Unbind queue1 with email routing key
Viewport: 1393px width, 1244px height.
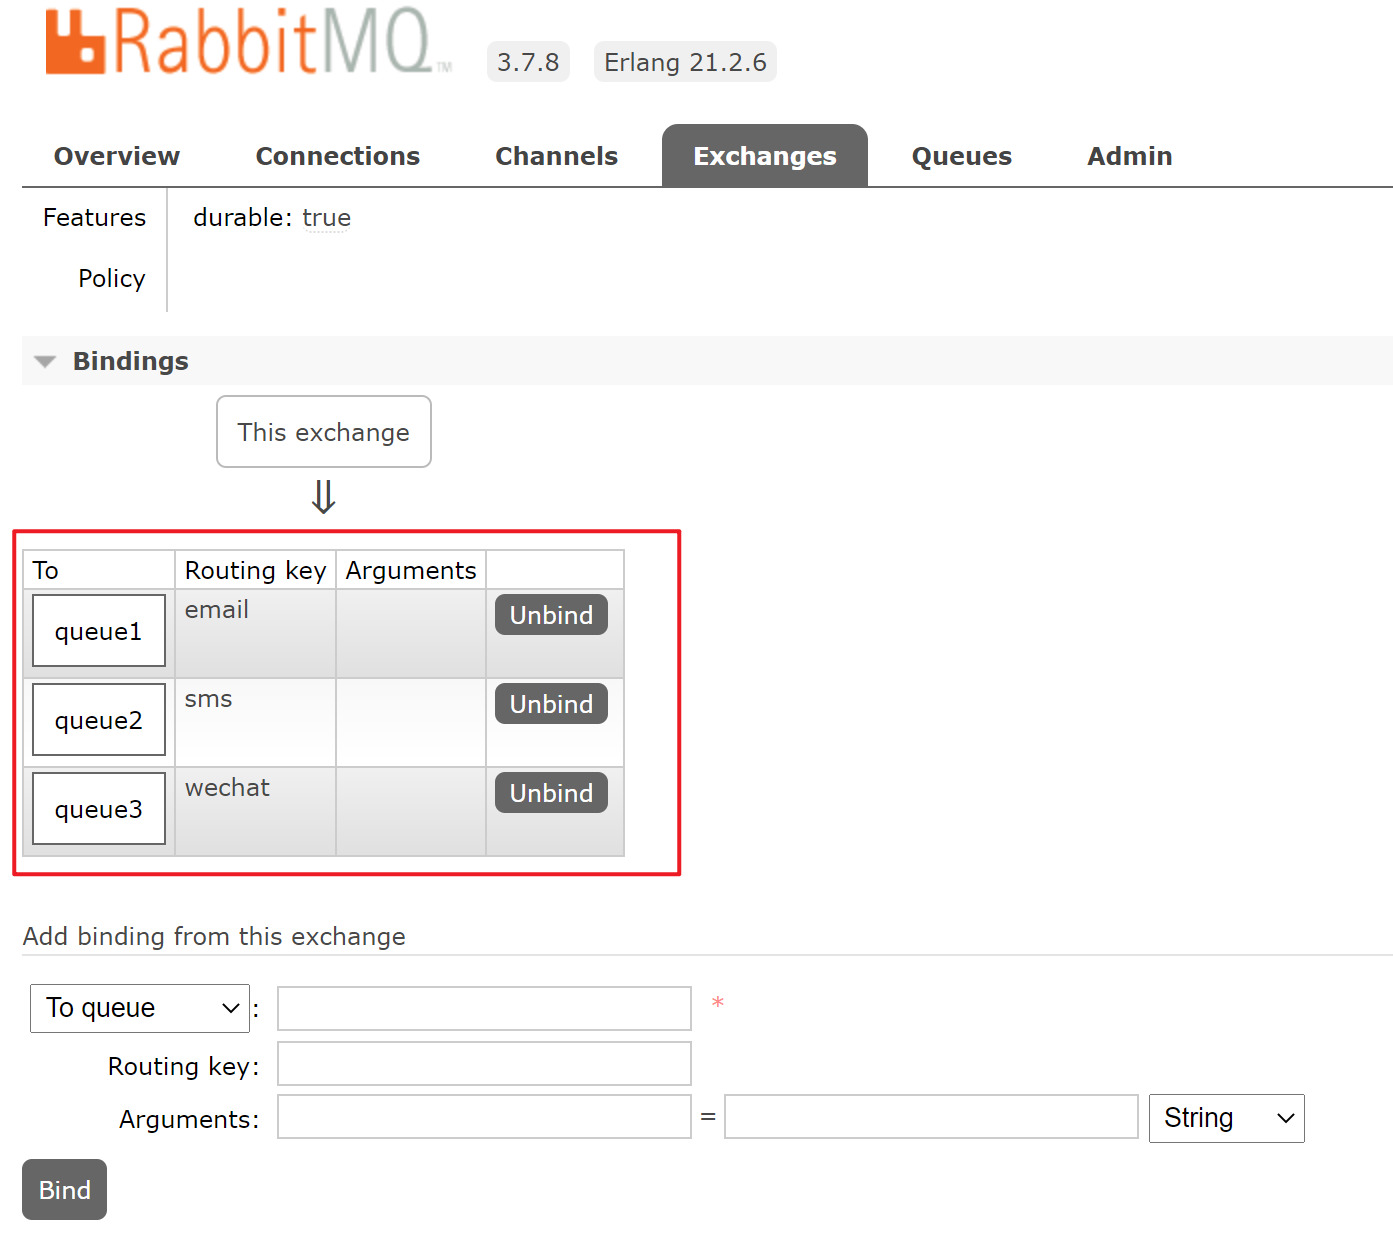[551, 615]
